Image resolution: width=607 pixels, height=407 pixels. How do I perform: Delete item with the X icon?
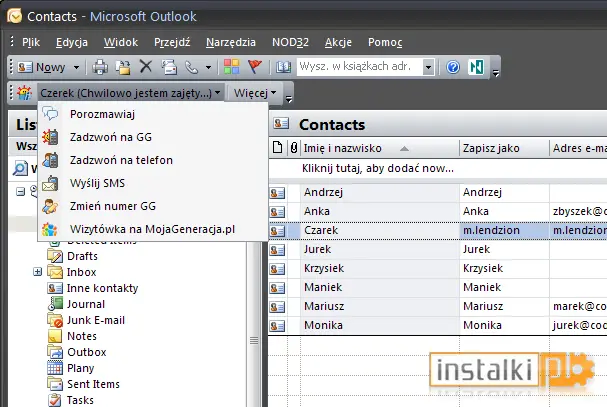point(146,67)
